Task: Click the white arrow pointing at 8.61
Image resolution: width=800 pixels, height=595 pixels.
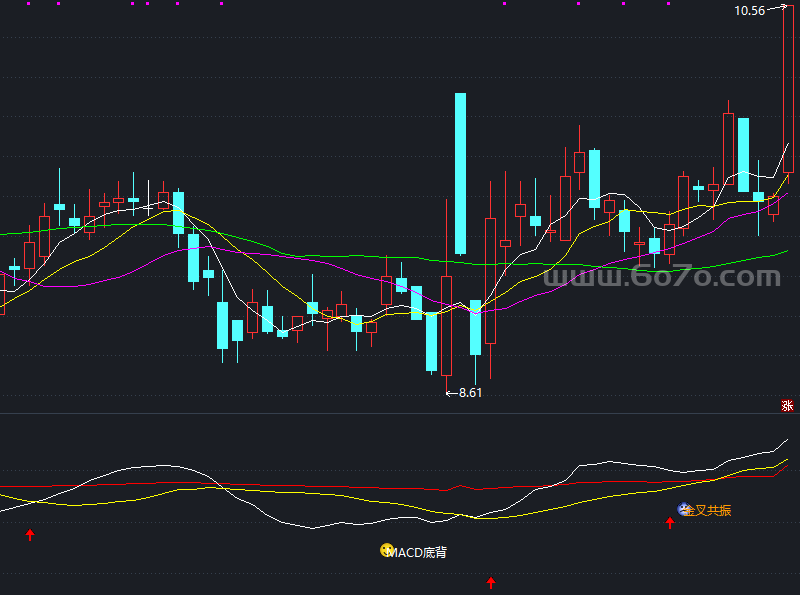Action: pyautogui.click(x=450, y=393)
